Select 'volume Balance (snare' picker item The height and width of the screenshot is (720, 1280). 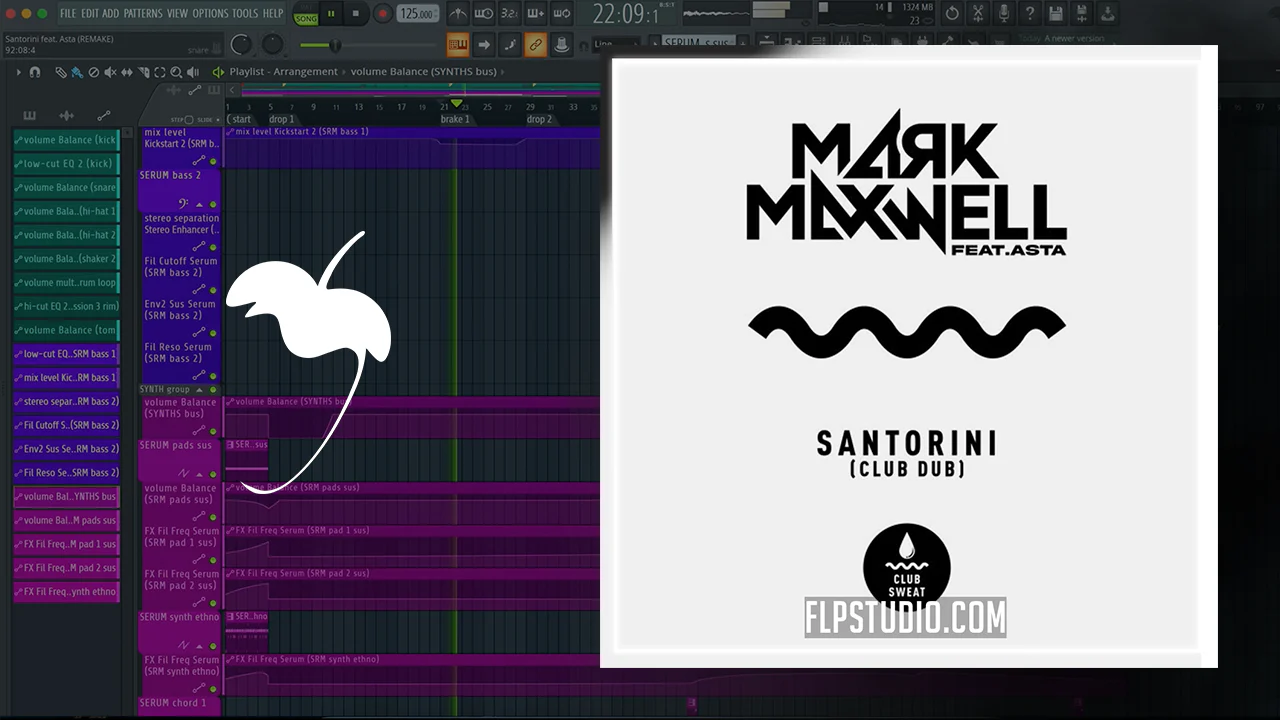(66, 188)
